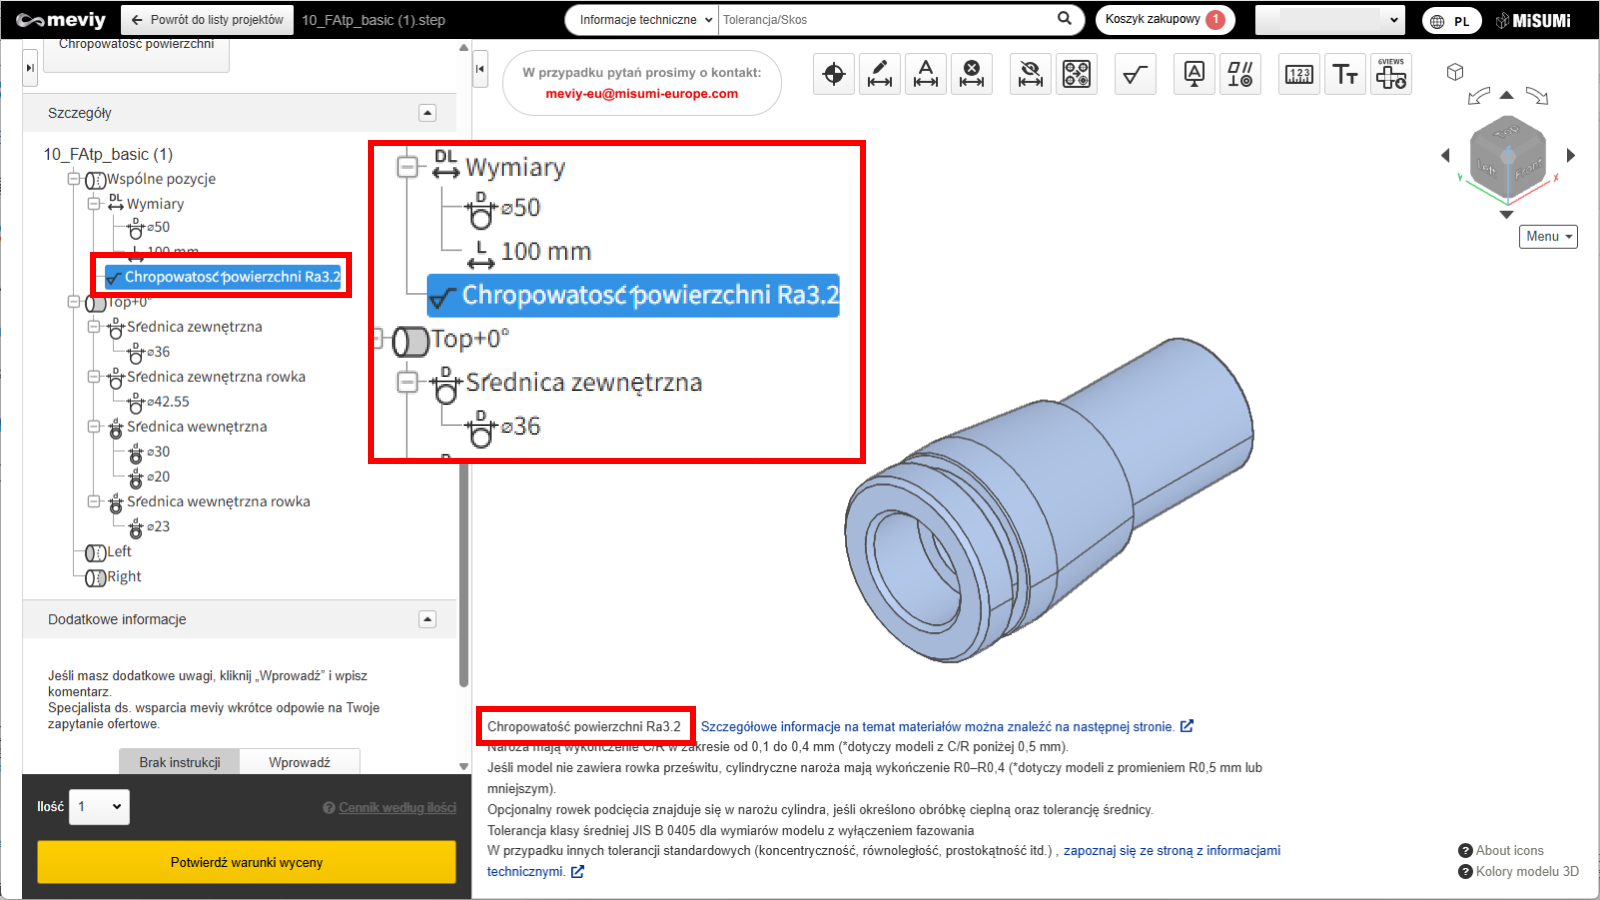
Task: Select the edit dimension pencil tool
Action: coord(880,74)
